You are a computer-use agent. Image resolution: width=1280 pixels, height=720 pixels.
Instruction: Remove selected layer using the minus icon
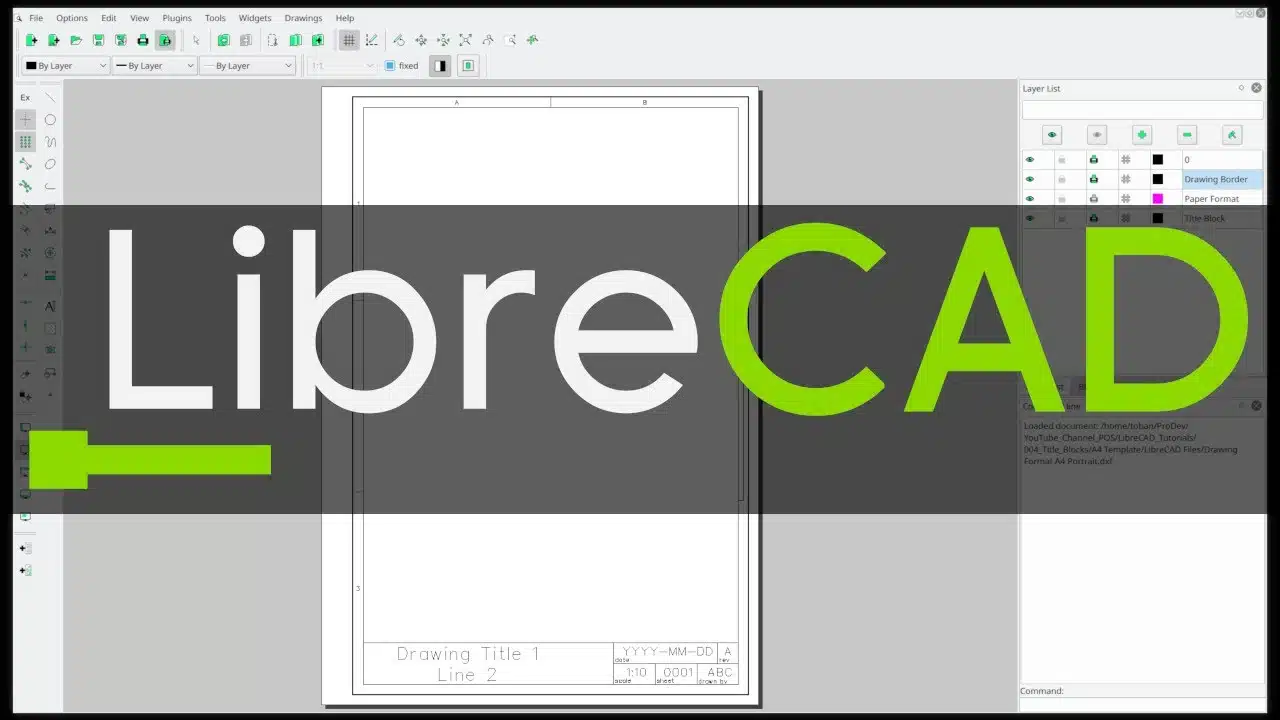1187,134
